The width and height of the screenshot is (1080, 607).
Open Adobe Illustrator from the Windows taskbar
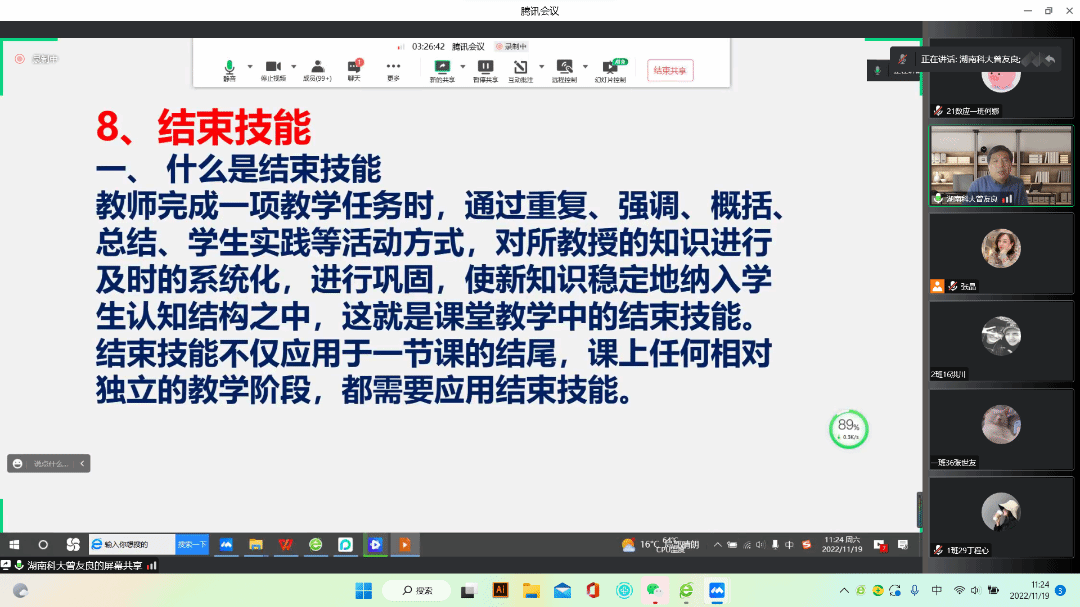tap(500, 590)
